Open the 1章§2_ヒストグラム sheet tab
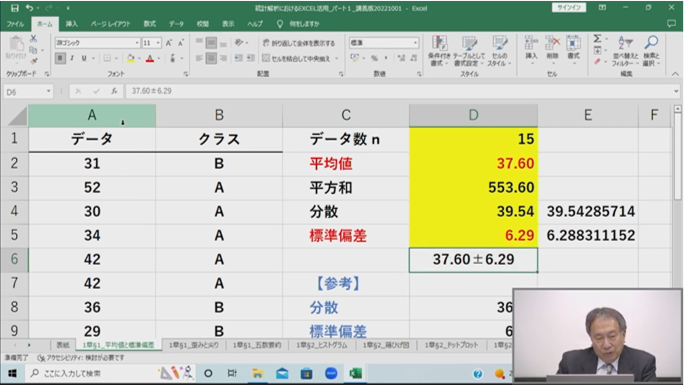The height and width of the screenshot is (385, 684). [x=321, y=345]
